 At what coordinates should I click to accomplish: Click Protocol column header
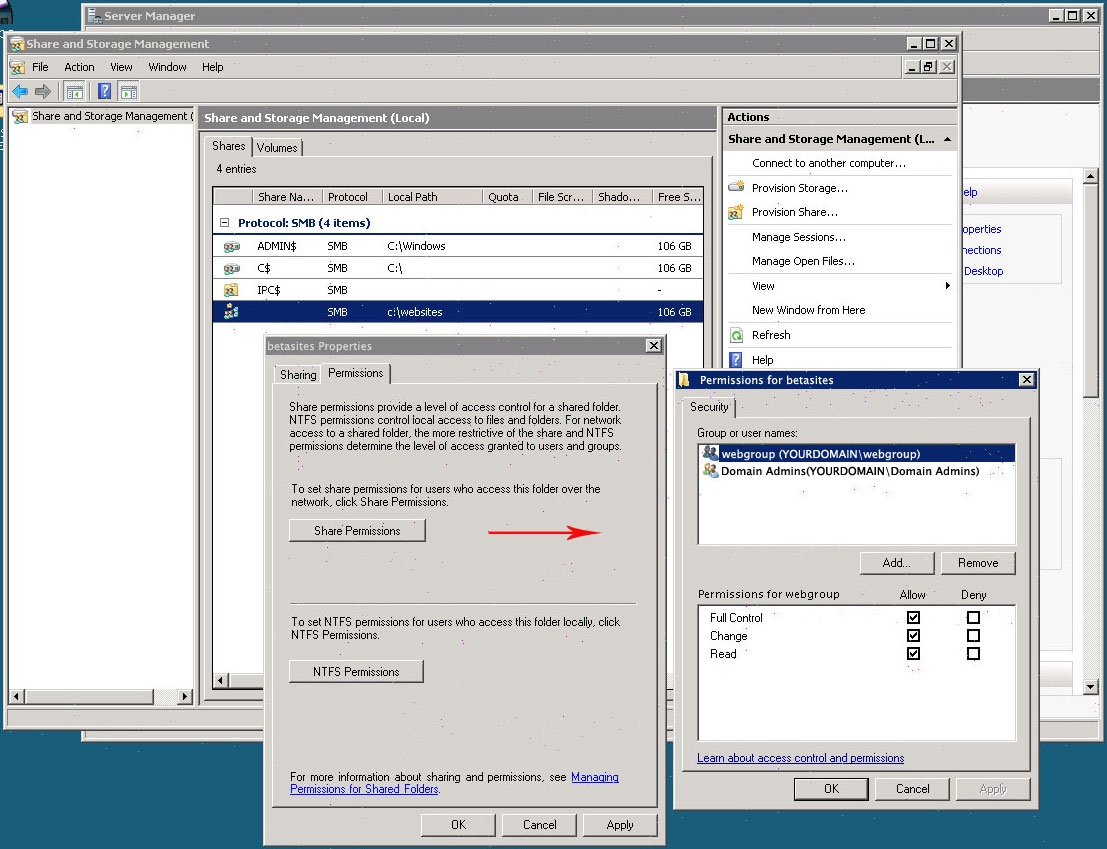352,197
